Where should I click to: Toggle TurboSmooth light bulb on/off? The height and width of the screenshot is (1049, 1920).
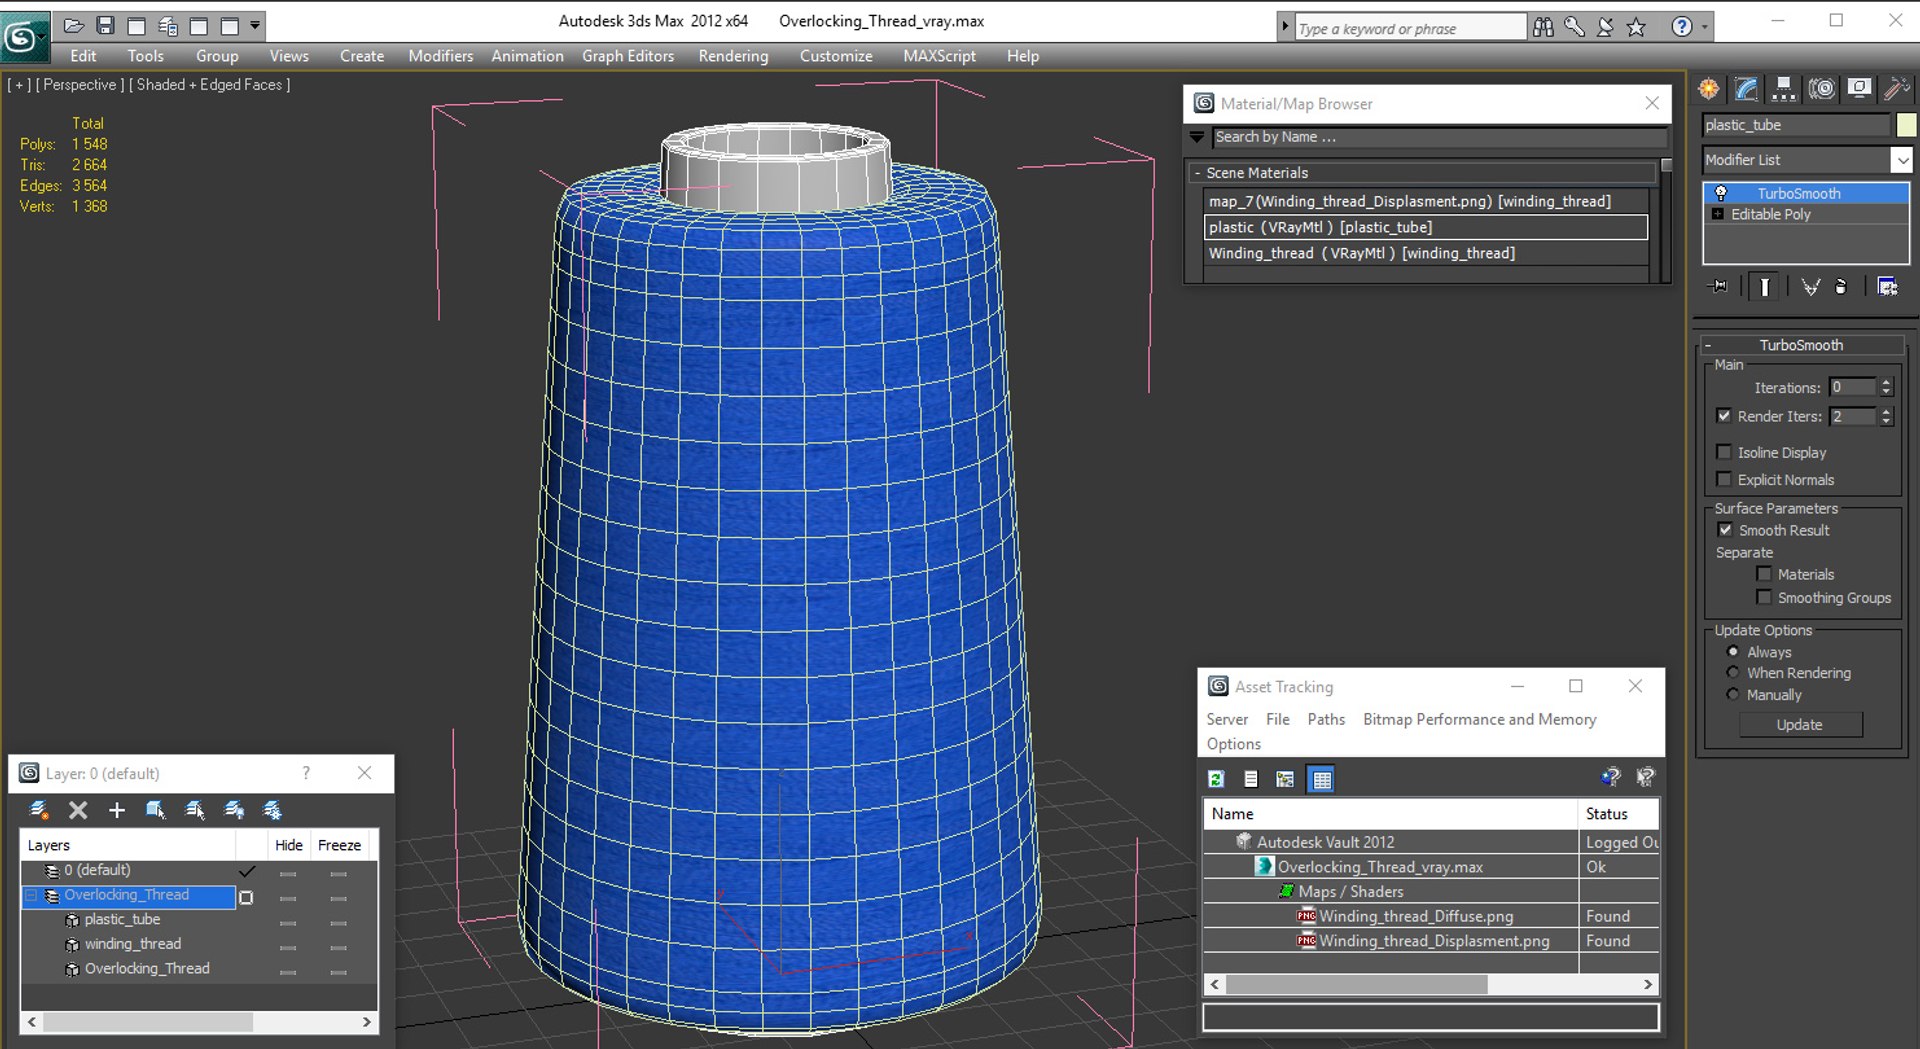(x=1721, y=193)
